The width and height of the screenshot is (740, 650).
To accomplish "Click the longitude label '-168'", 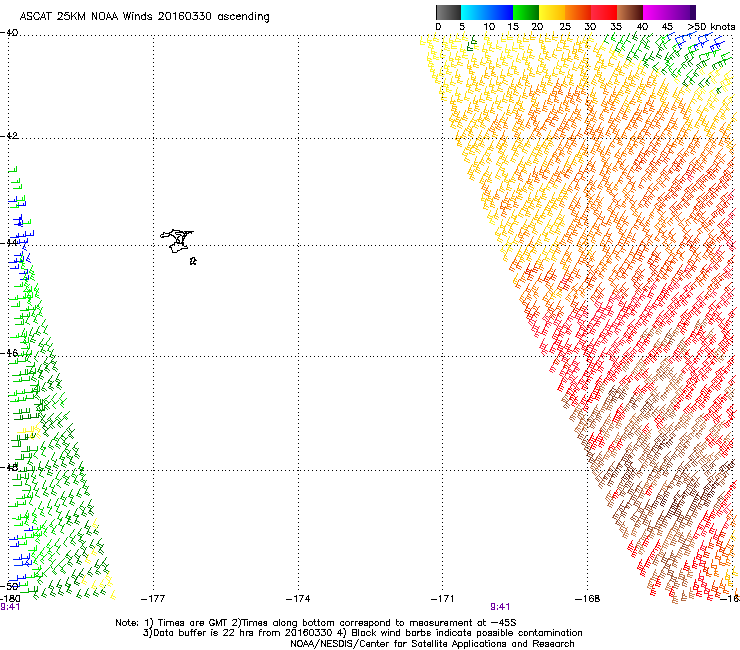I will 588,599.
